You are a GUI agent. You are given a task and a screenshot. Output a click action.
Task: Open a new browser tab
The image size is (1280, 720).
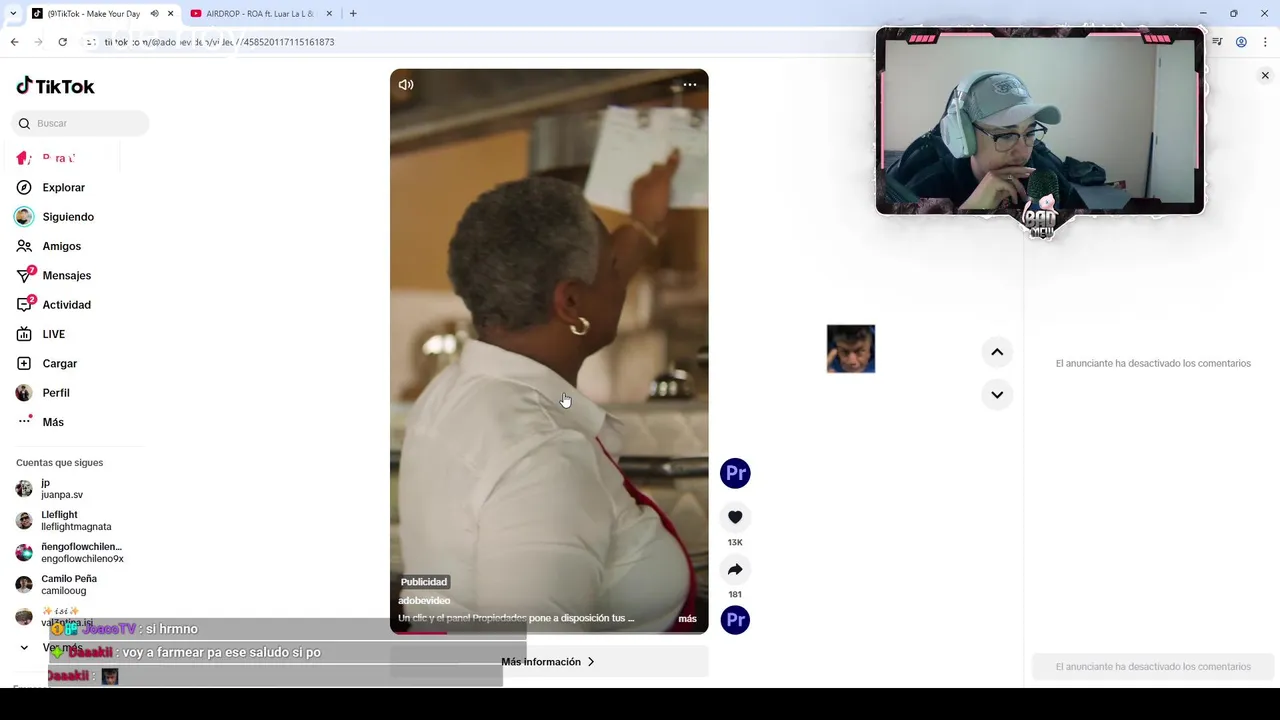pos(353,14)
